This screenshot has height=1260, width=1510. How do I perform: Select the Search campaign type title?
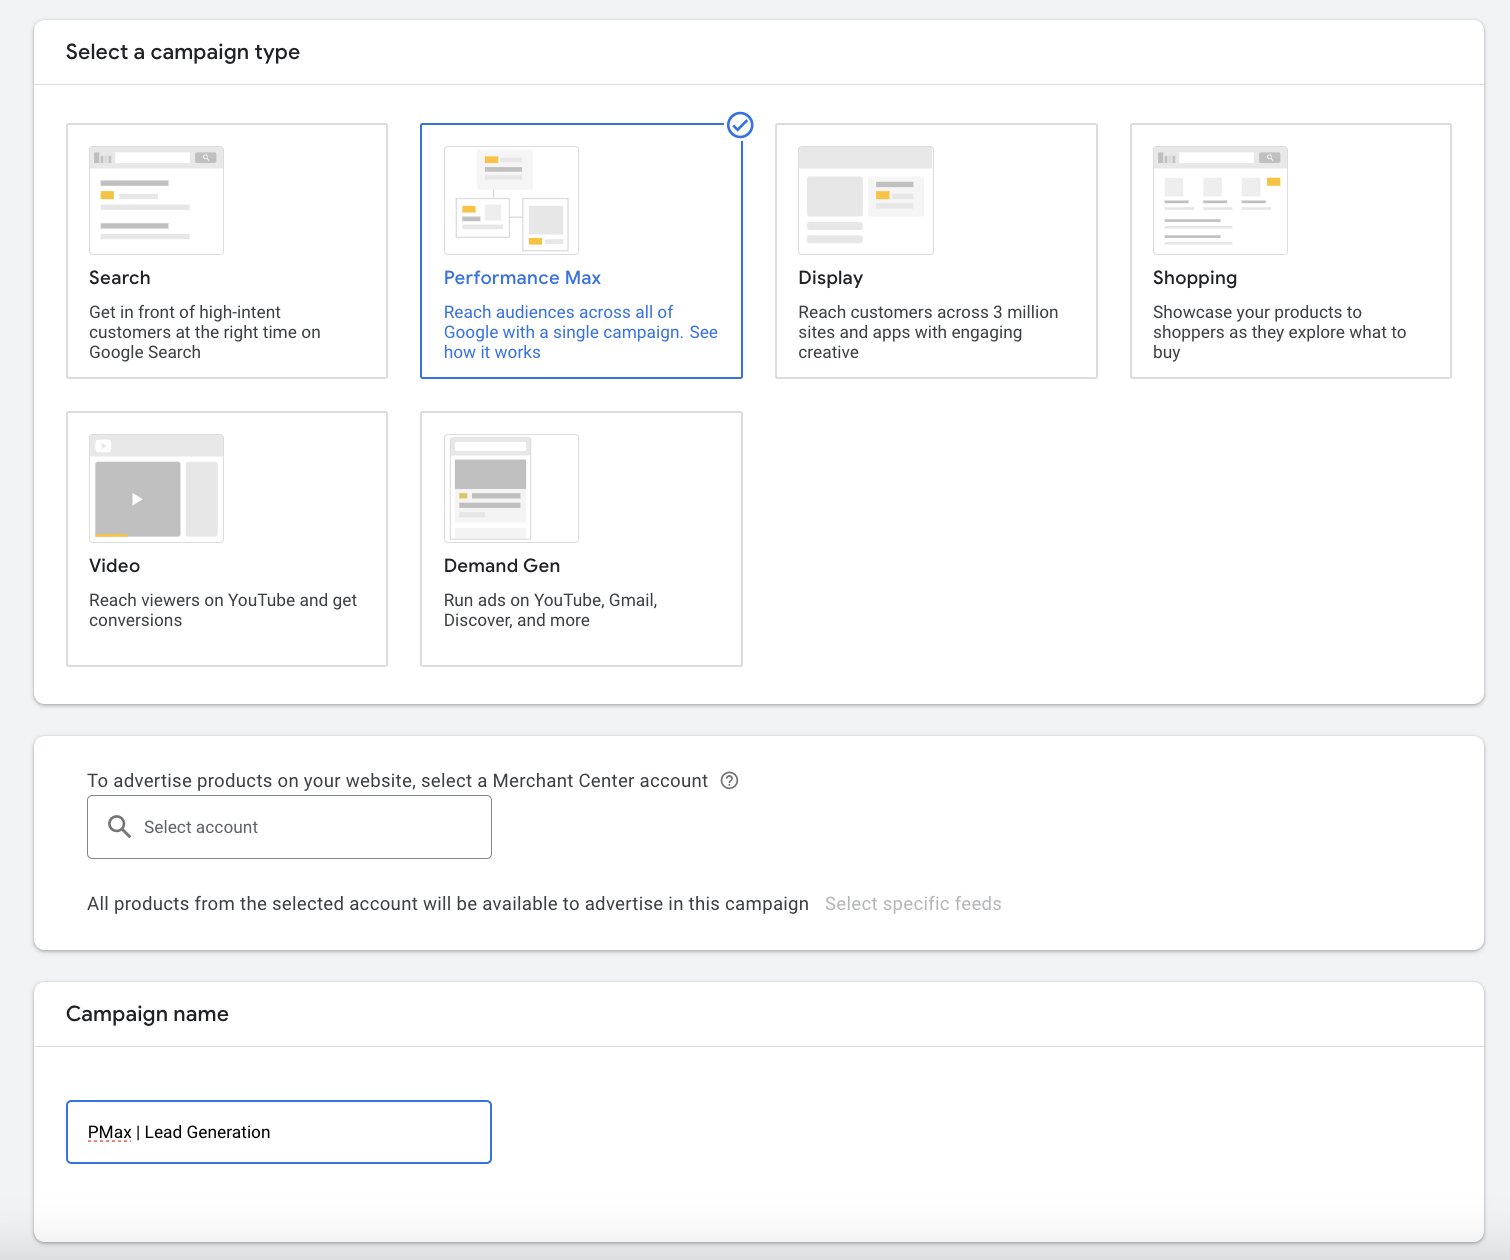point(119,278)
